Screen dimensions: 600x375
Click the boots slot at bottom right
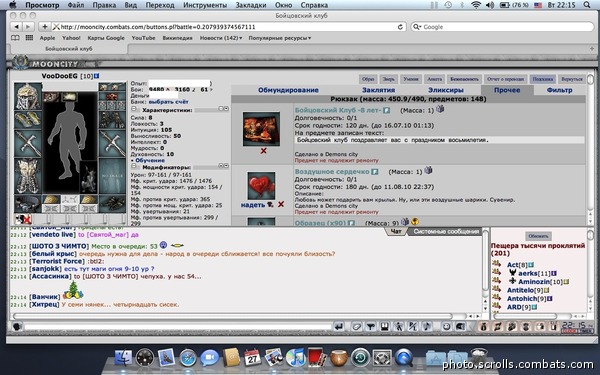coord(112,204)
